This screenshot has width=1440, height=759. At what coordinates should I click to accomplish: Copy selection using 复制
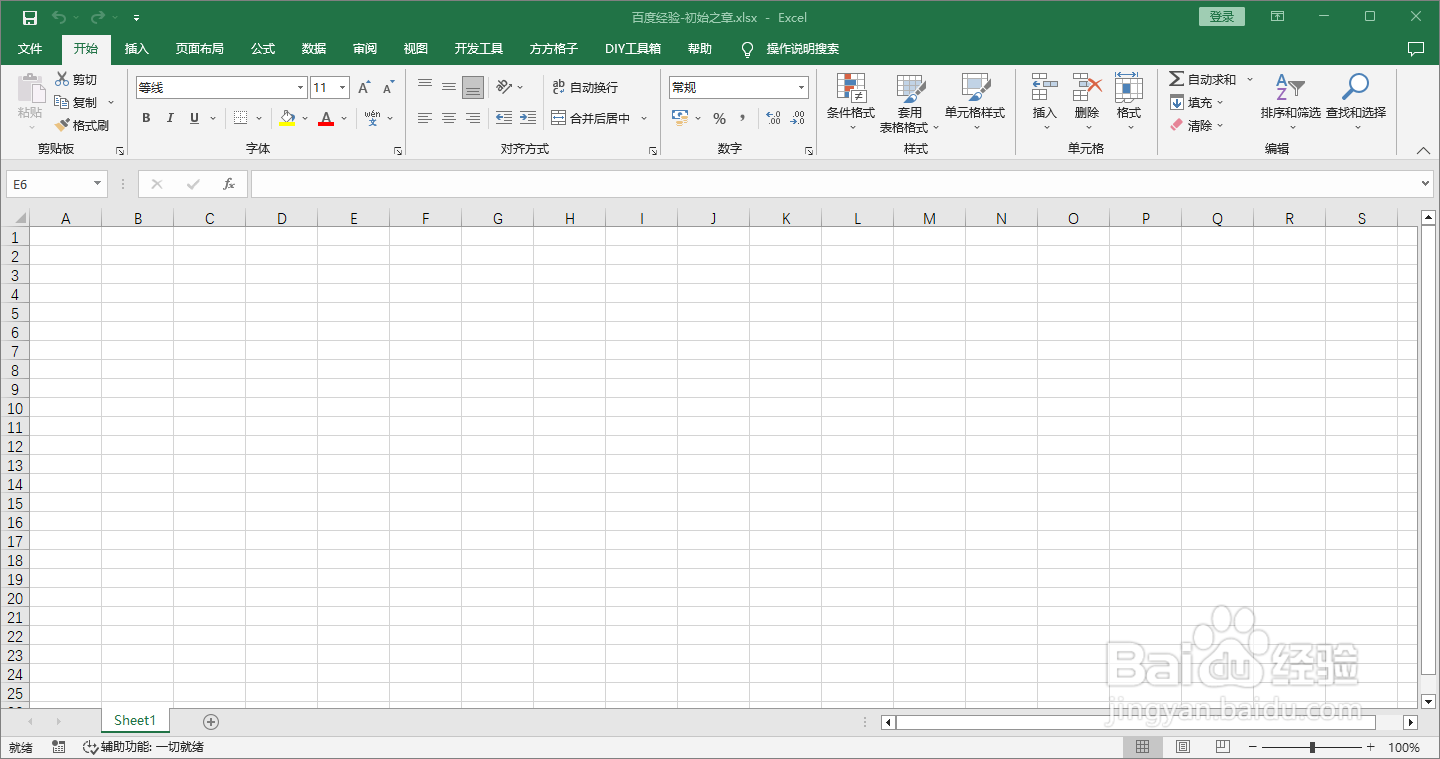pos(76,102)
